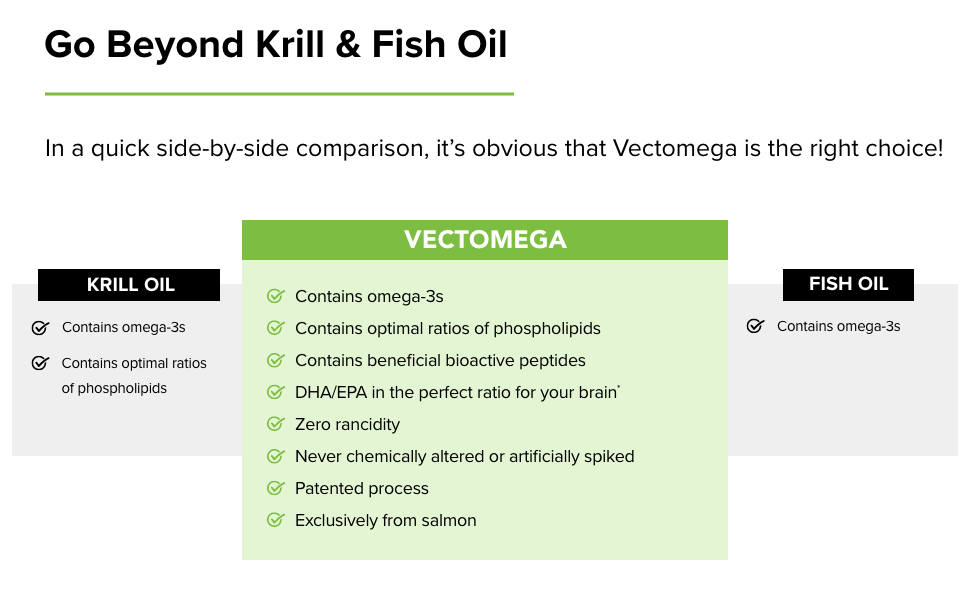Click the Exclusively from salmon text

[386, 520]
